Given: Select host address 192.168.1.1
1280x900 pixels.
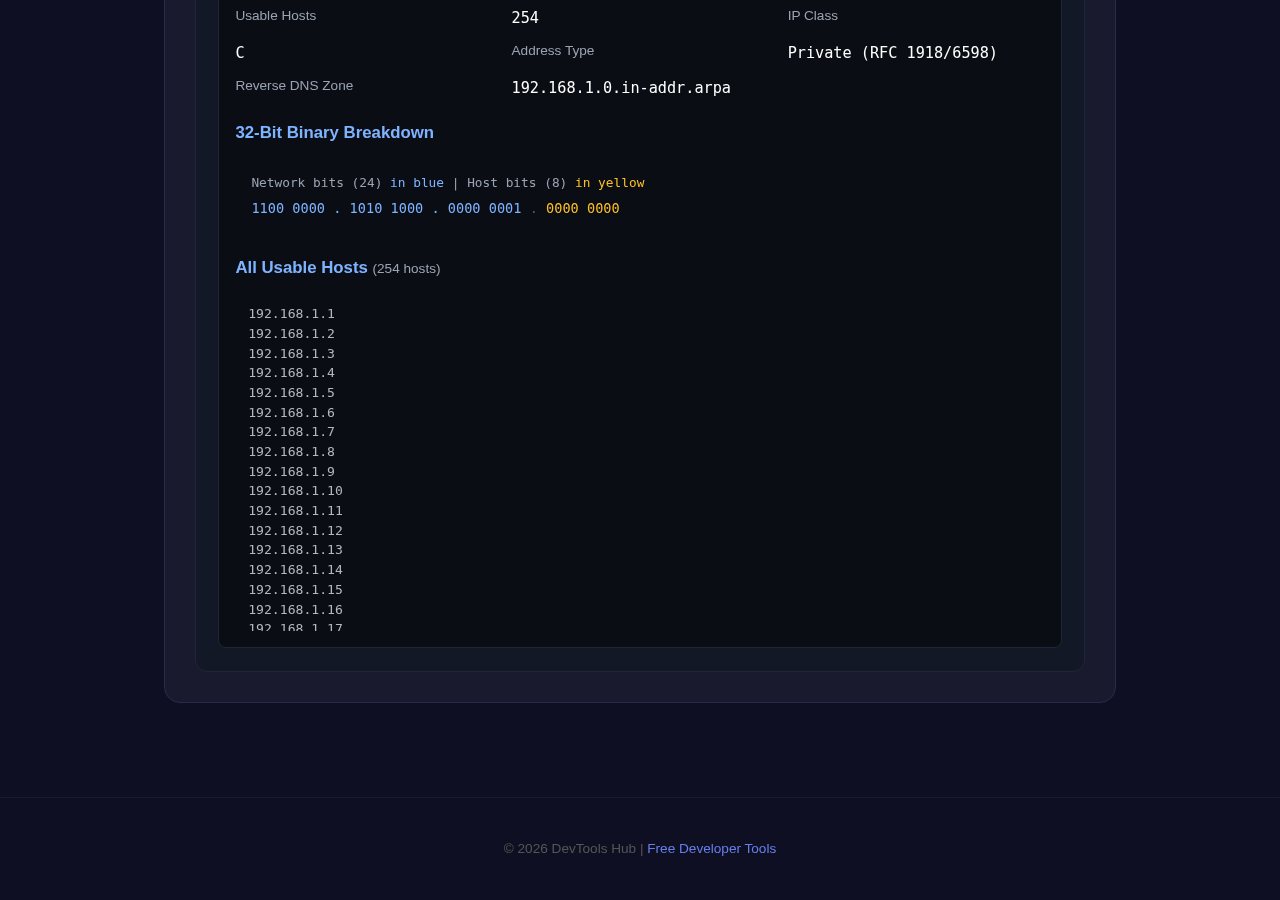Looking at the screenshot, I should [291, 314].
